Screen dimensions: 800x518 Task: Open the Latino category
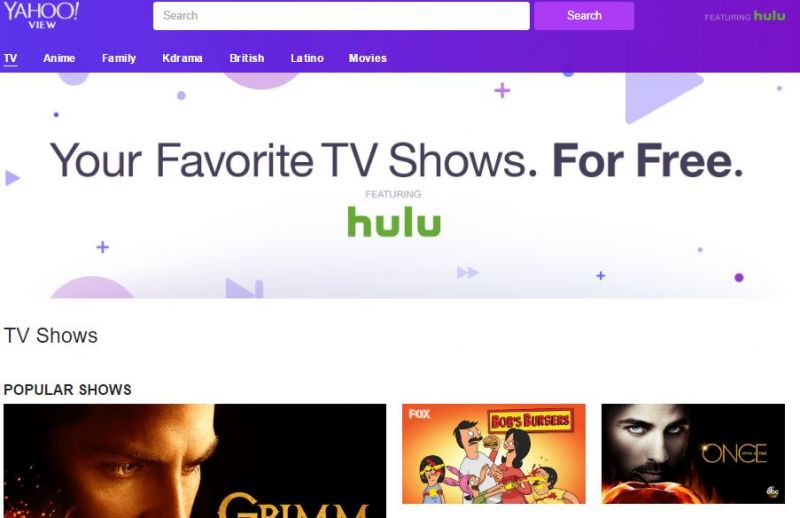click(x=307, y=58)
